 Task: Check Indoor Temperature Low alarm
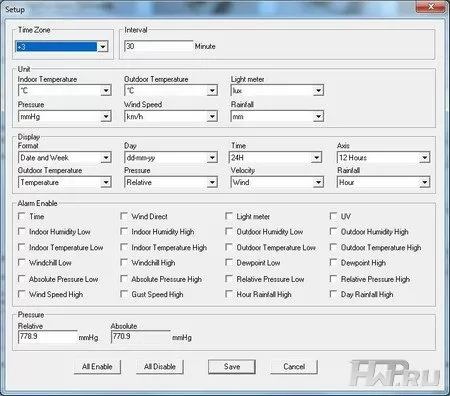22,247
